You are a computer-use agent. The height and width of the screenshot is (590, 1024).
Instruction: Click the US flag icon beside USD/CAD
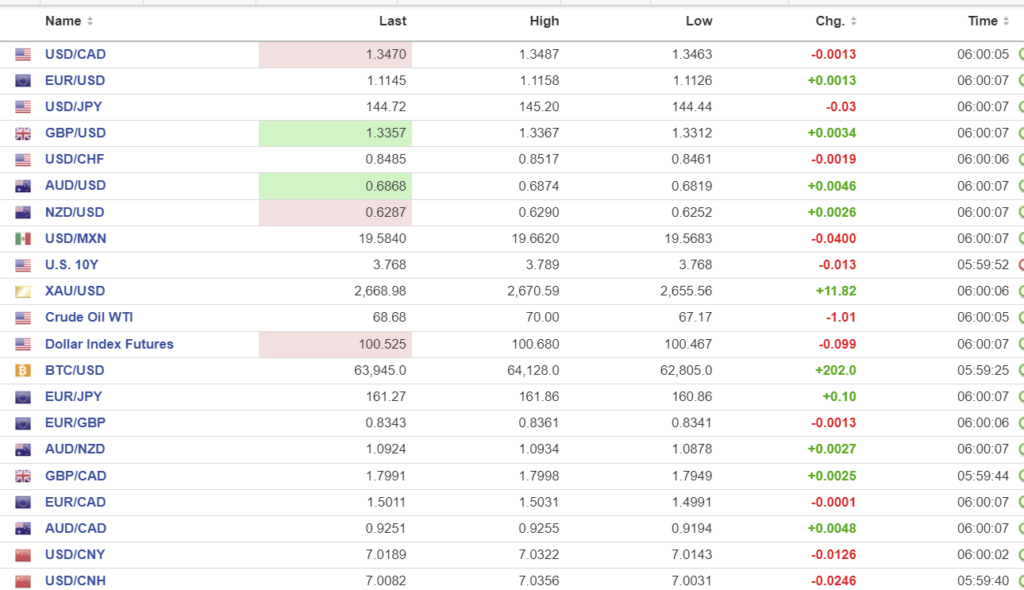tap(22, 55)
